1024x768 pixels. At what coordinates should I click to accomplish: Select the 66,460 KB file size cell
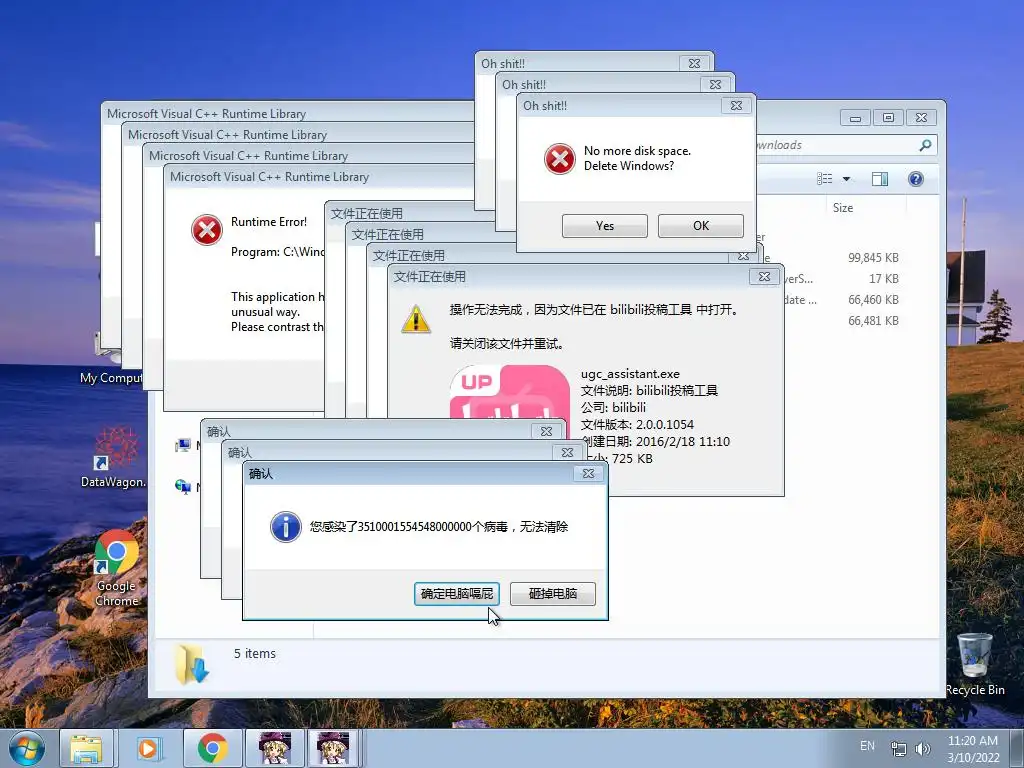[x=873, y=300]
